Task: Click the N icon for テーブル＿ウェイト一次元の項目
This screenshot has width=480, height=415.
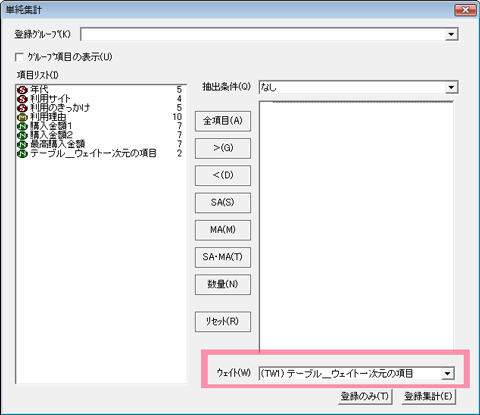Action: [x=23, y=154]
